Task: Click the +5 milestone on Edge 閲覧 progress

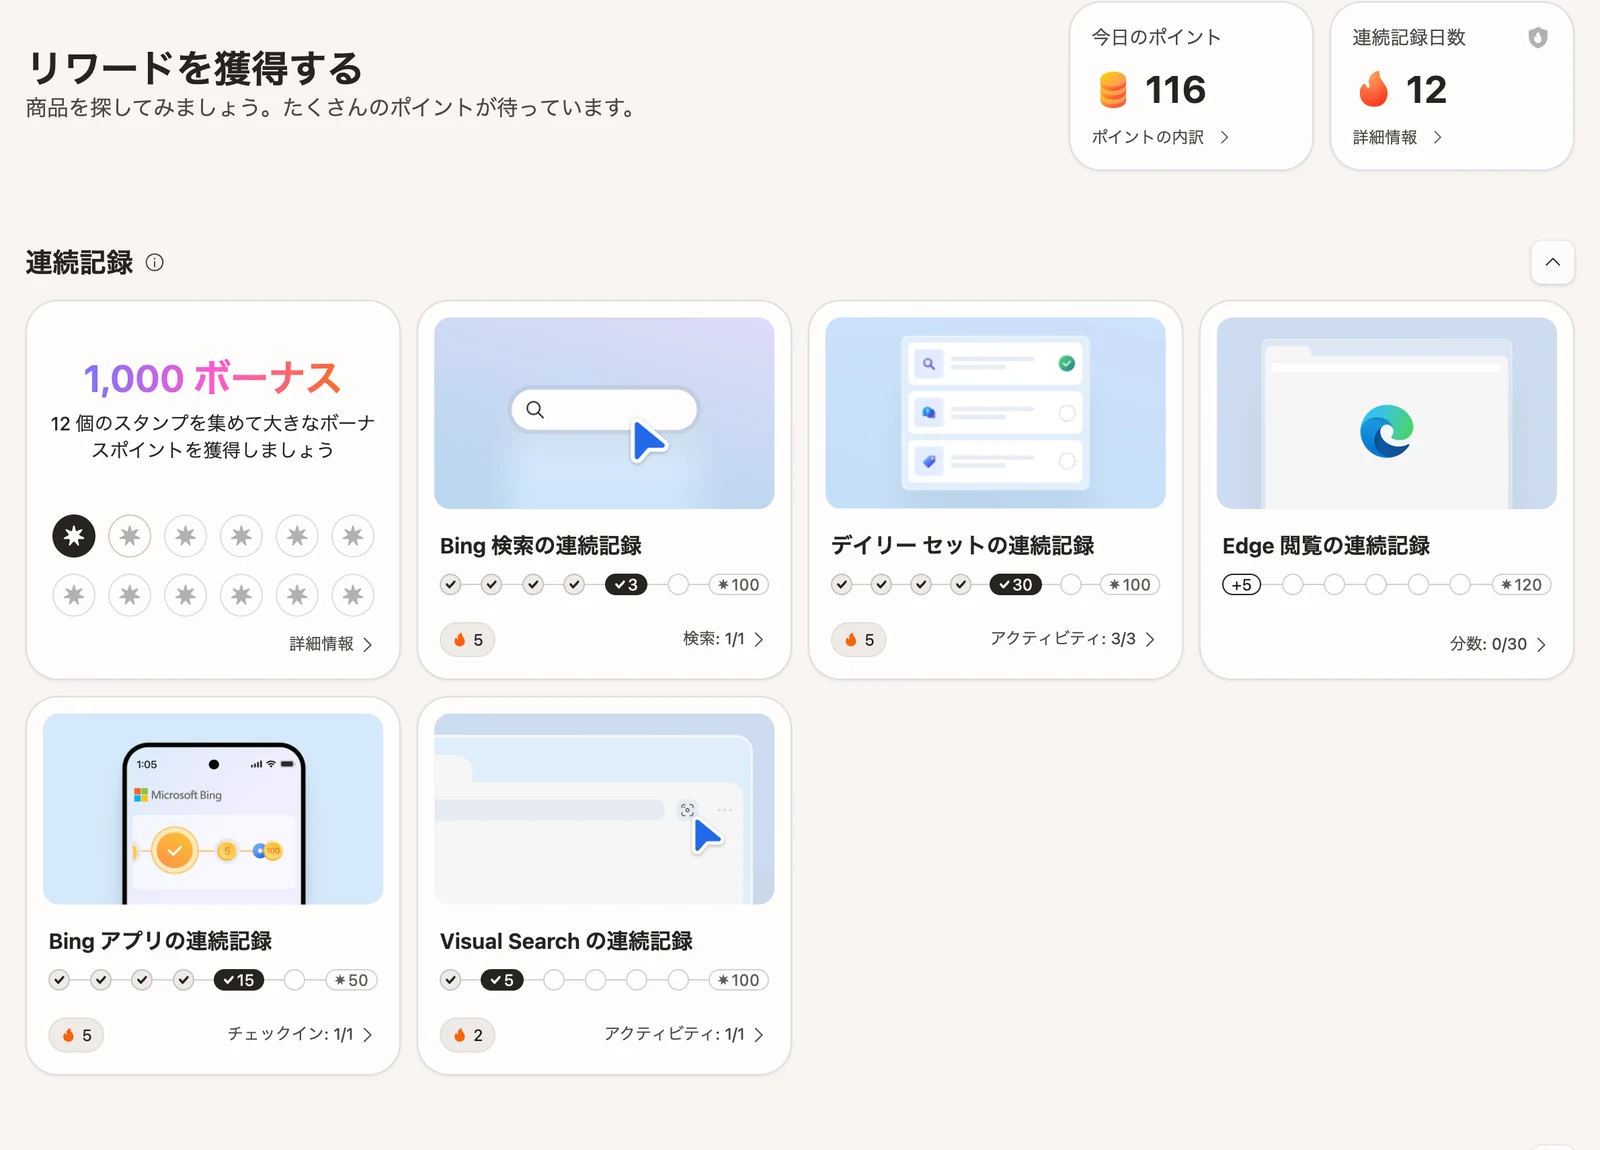Action: (x=1242, y=585)
